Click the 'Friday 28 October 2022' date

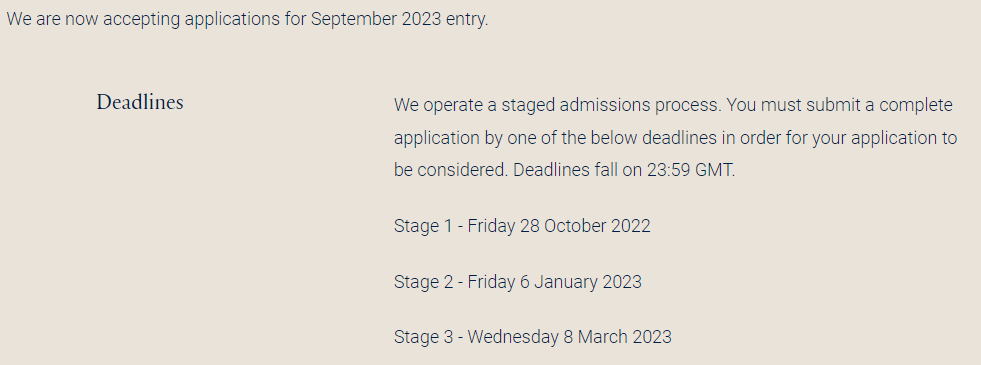pos(559,226)
